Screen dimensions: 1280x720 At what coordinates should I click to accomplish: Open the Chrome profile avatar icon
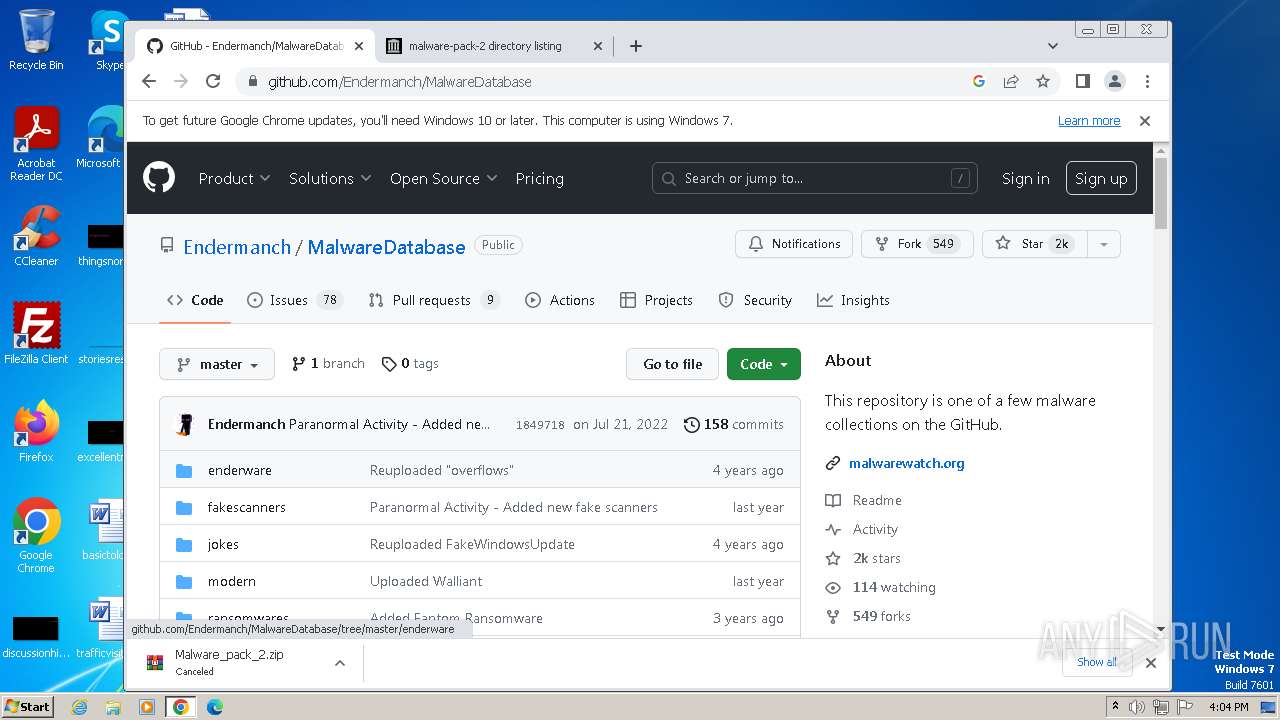1114,81
